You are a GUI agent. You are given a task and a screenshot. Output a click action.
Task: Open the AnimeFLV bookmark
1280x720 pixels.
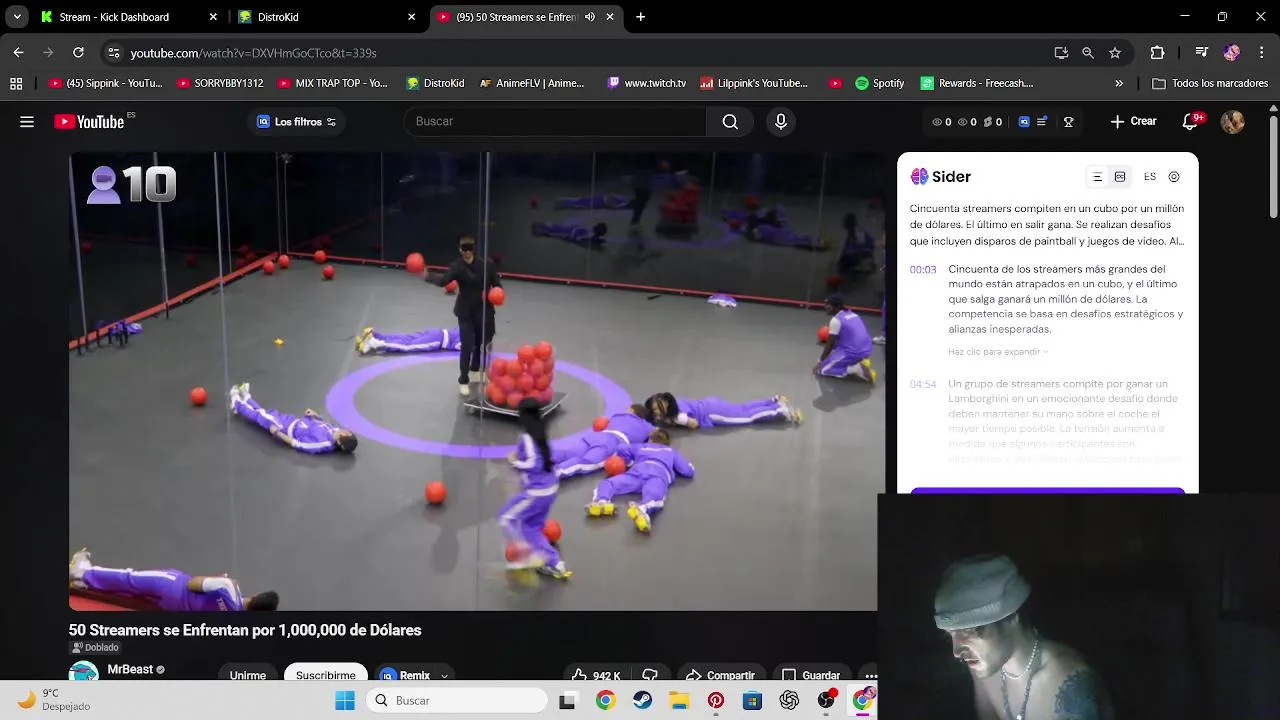click(531, 84)
